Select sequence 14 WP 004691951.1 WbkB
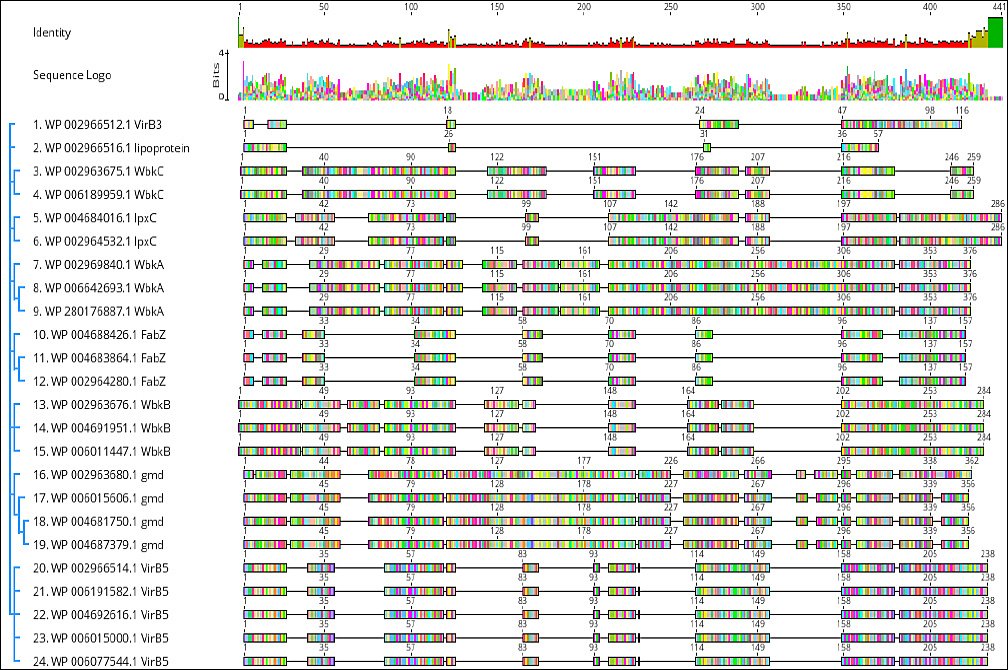The width and height of the screenshot is (1008, 670). click(102, 428)
